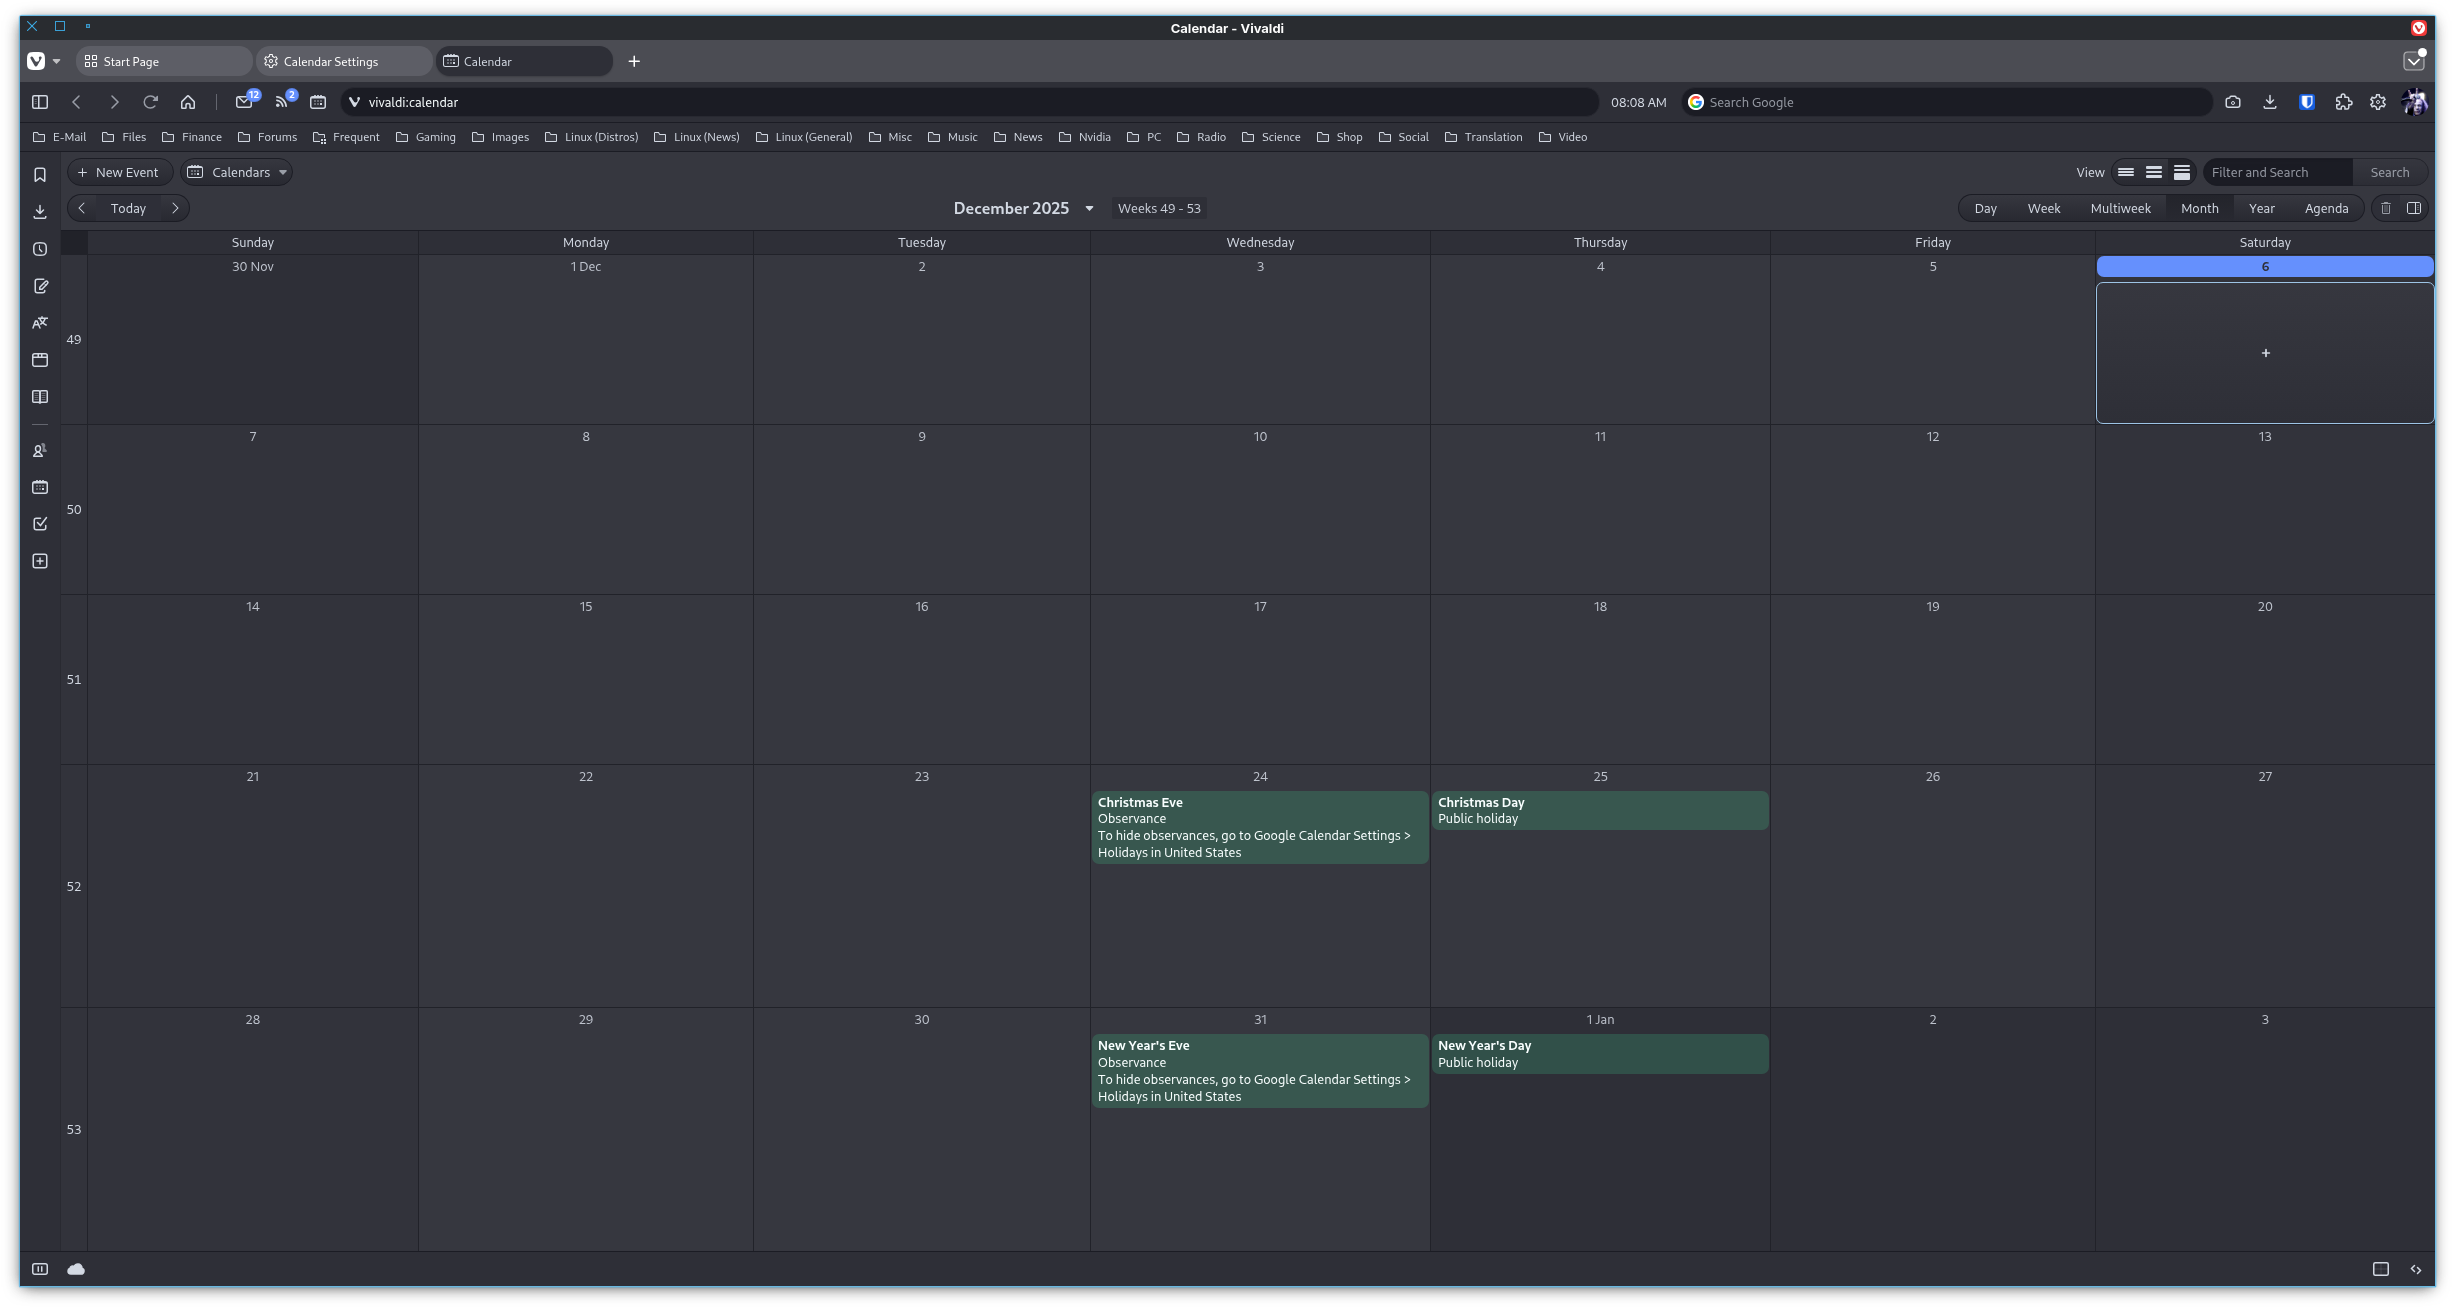Click the trash delete event icon
The height and width of the screenshot is (1310, 2455).
tap(2385, 208)
